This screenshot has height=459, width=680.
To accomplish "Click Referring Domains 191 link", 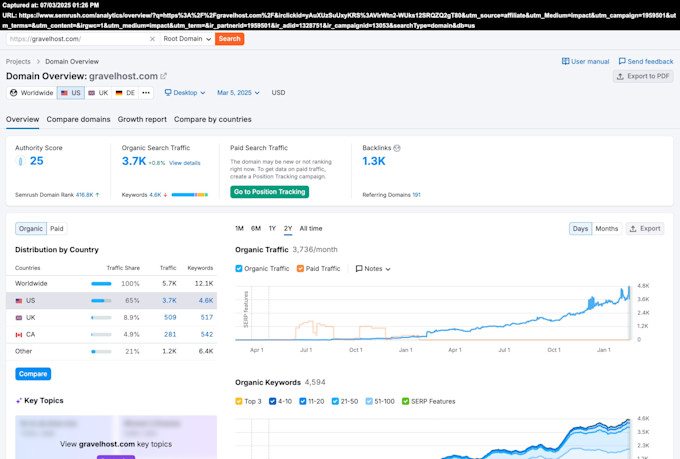I will [x=416, y=195].
